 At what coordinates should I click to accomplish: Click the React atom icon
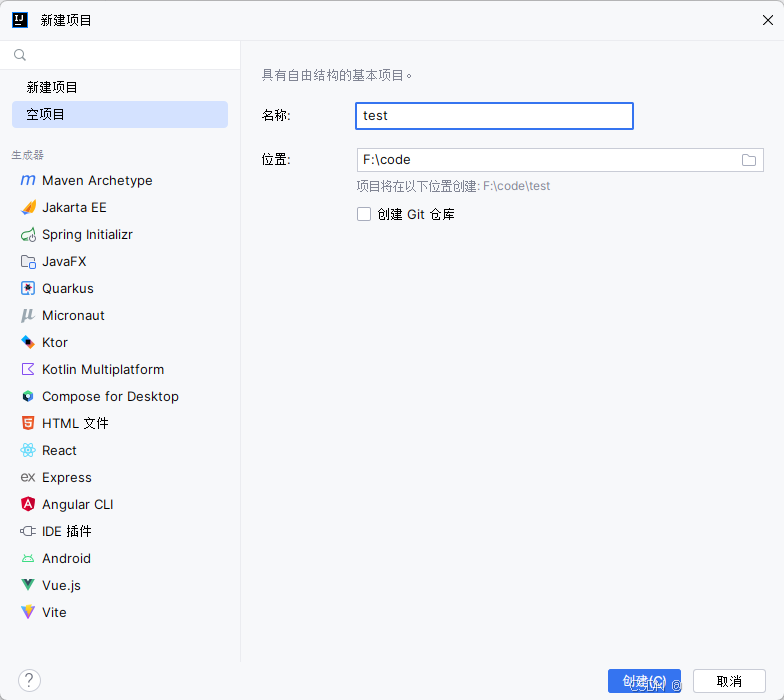pyautogui.click(x=28, y=450)
